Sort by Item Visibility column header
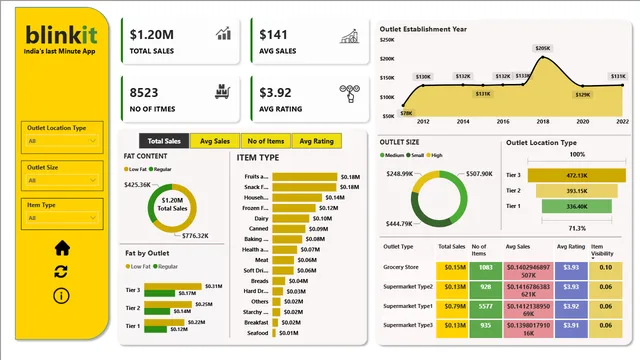Viewport: 640px width, 360px height. pyautogui.click(x=602, y=250)
